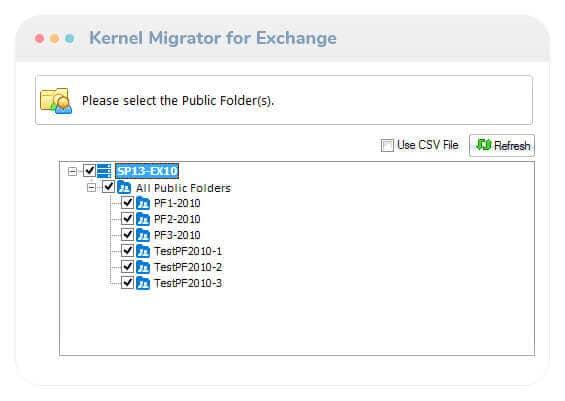This screenshot has width=565, height=401.
Task: Select the SP13-EX10 label
Action: pyautogui.click(x=147, y=171)
